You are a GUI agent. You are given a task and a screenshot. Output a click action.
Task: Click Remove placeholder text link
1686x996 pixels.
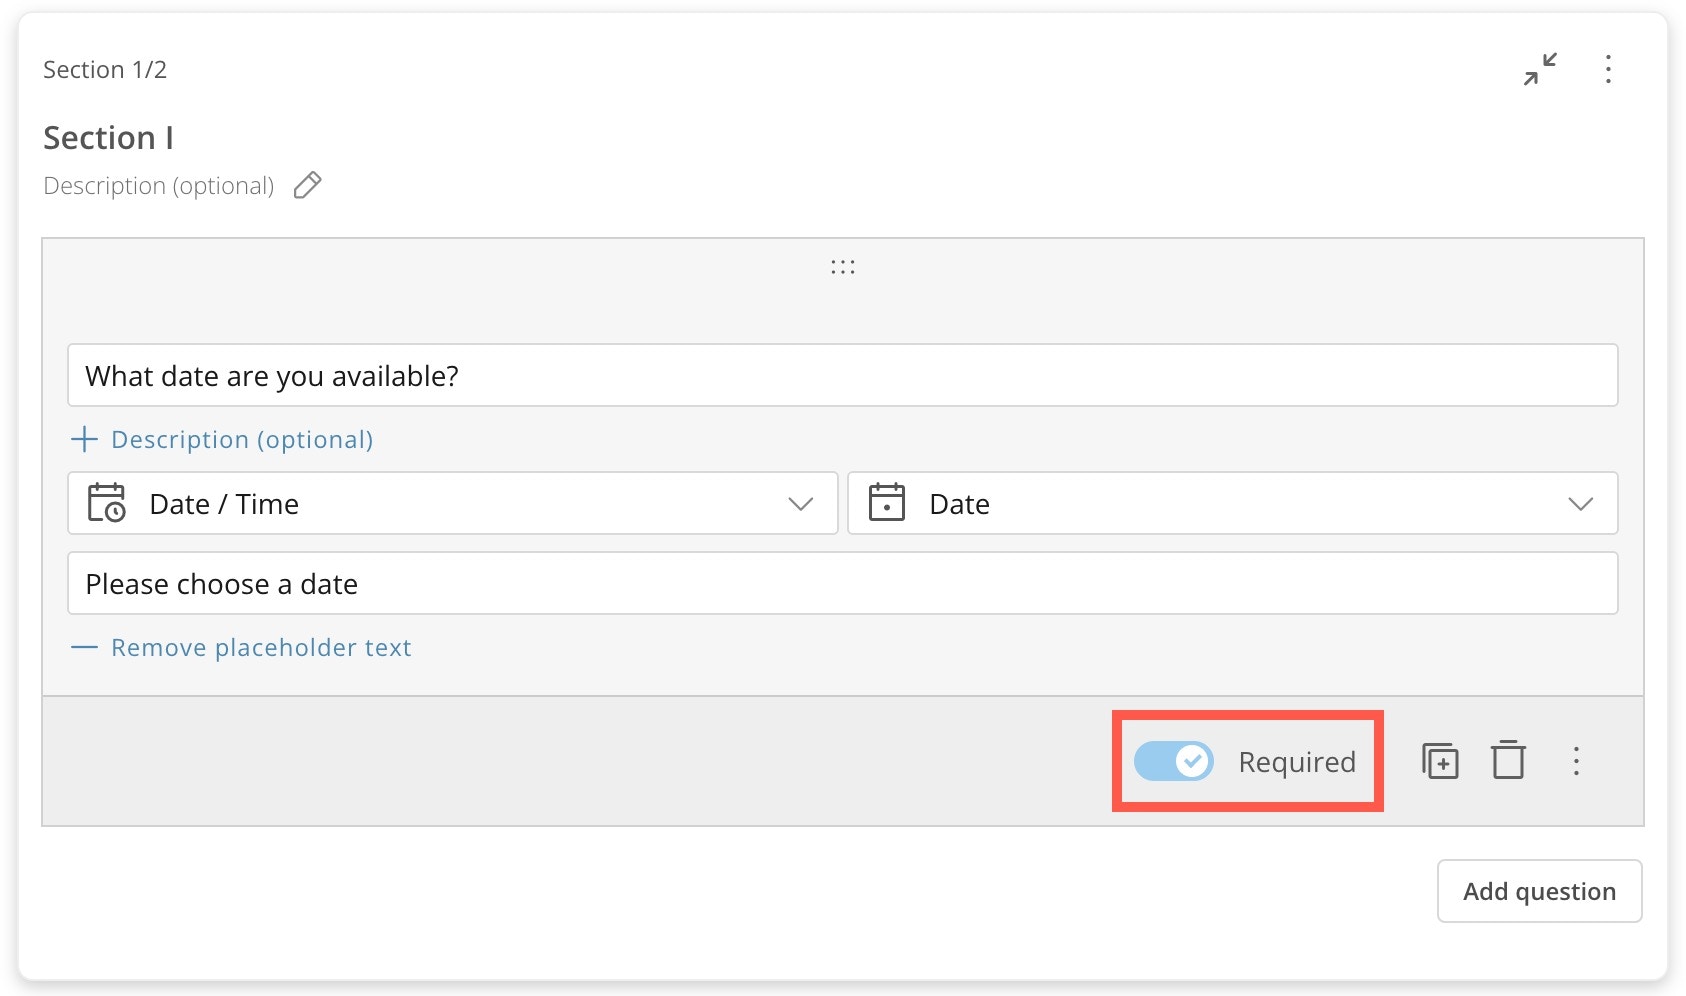pyautogui.click(x=241, y=647)
